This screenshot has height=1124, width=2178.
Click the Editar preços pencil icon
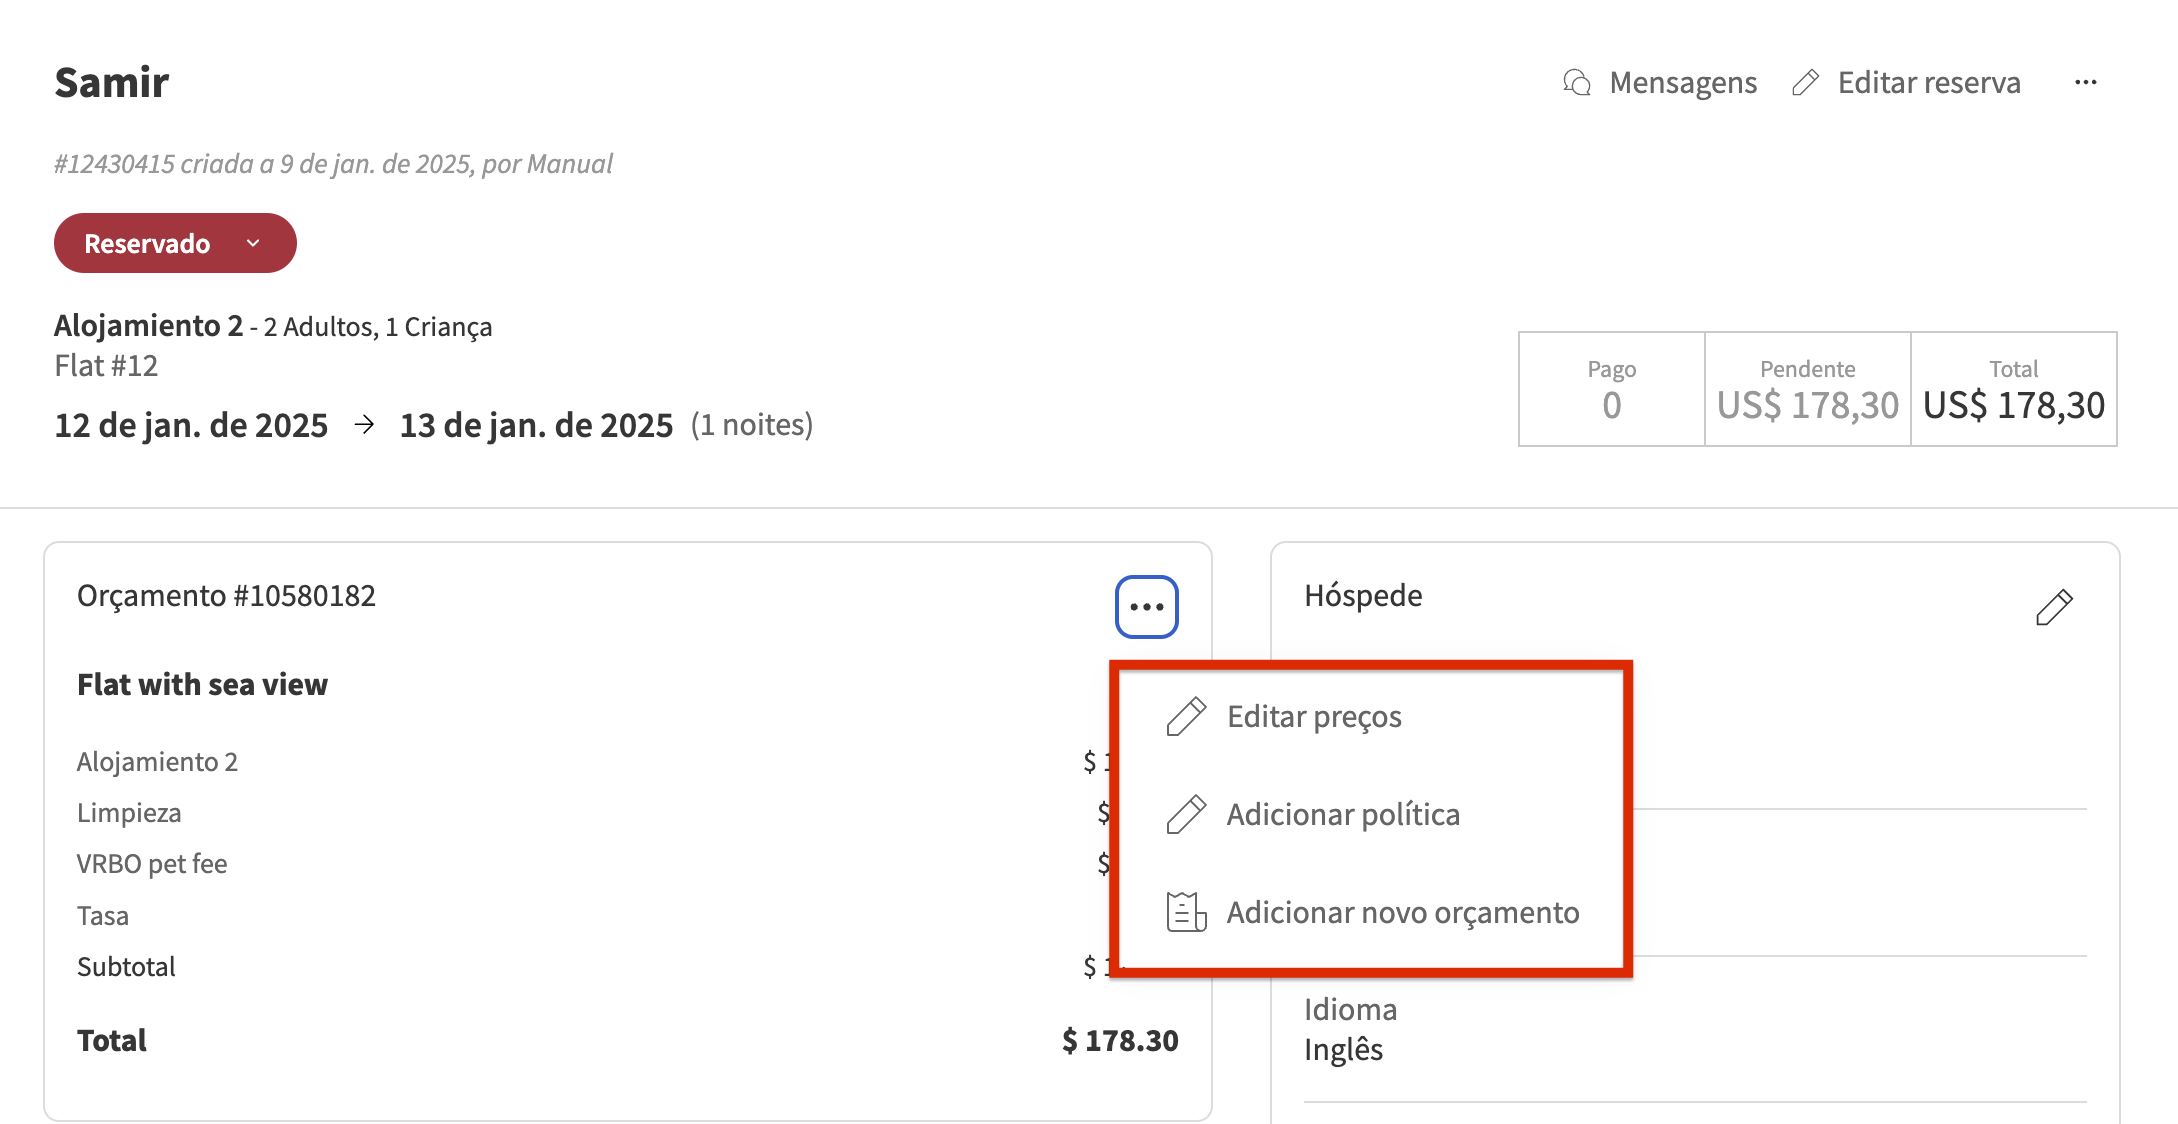coord(1186,715)
